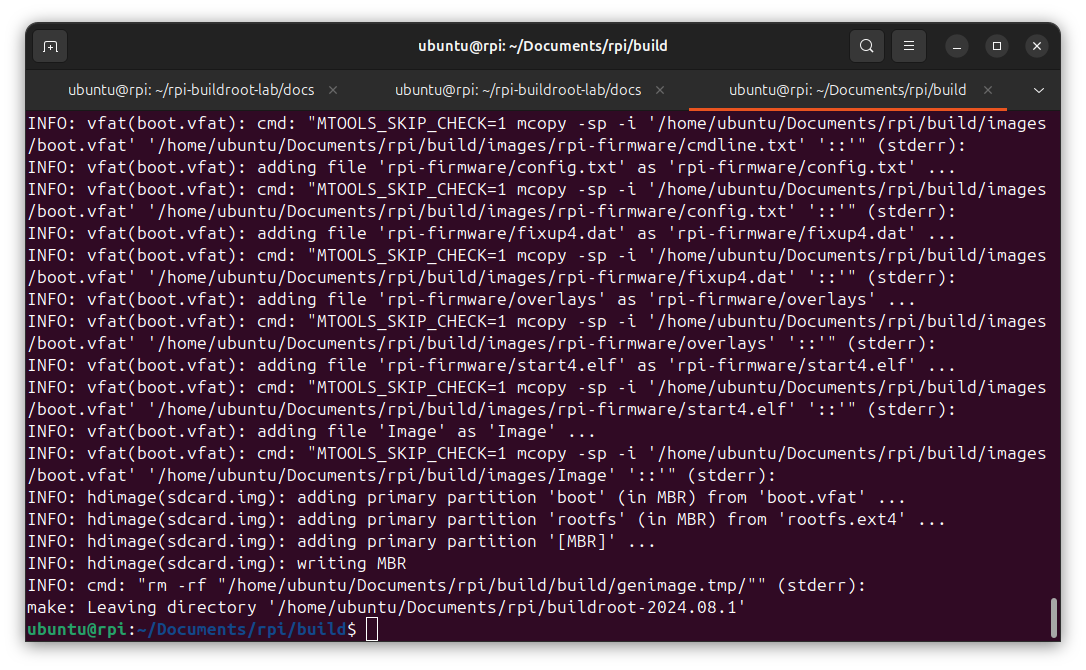
Task: Switch to the second rpi-buildroot-lab docs tab
Action: click(x=518, y=89)
